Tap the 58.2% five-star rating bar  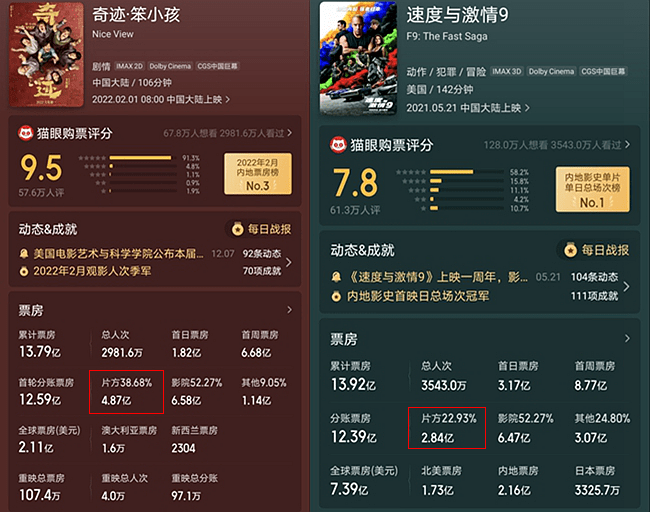pyautogui.click(x=467, y=172)
